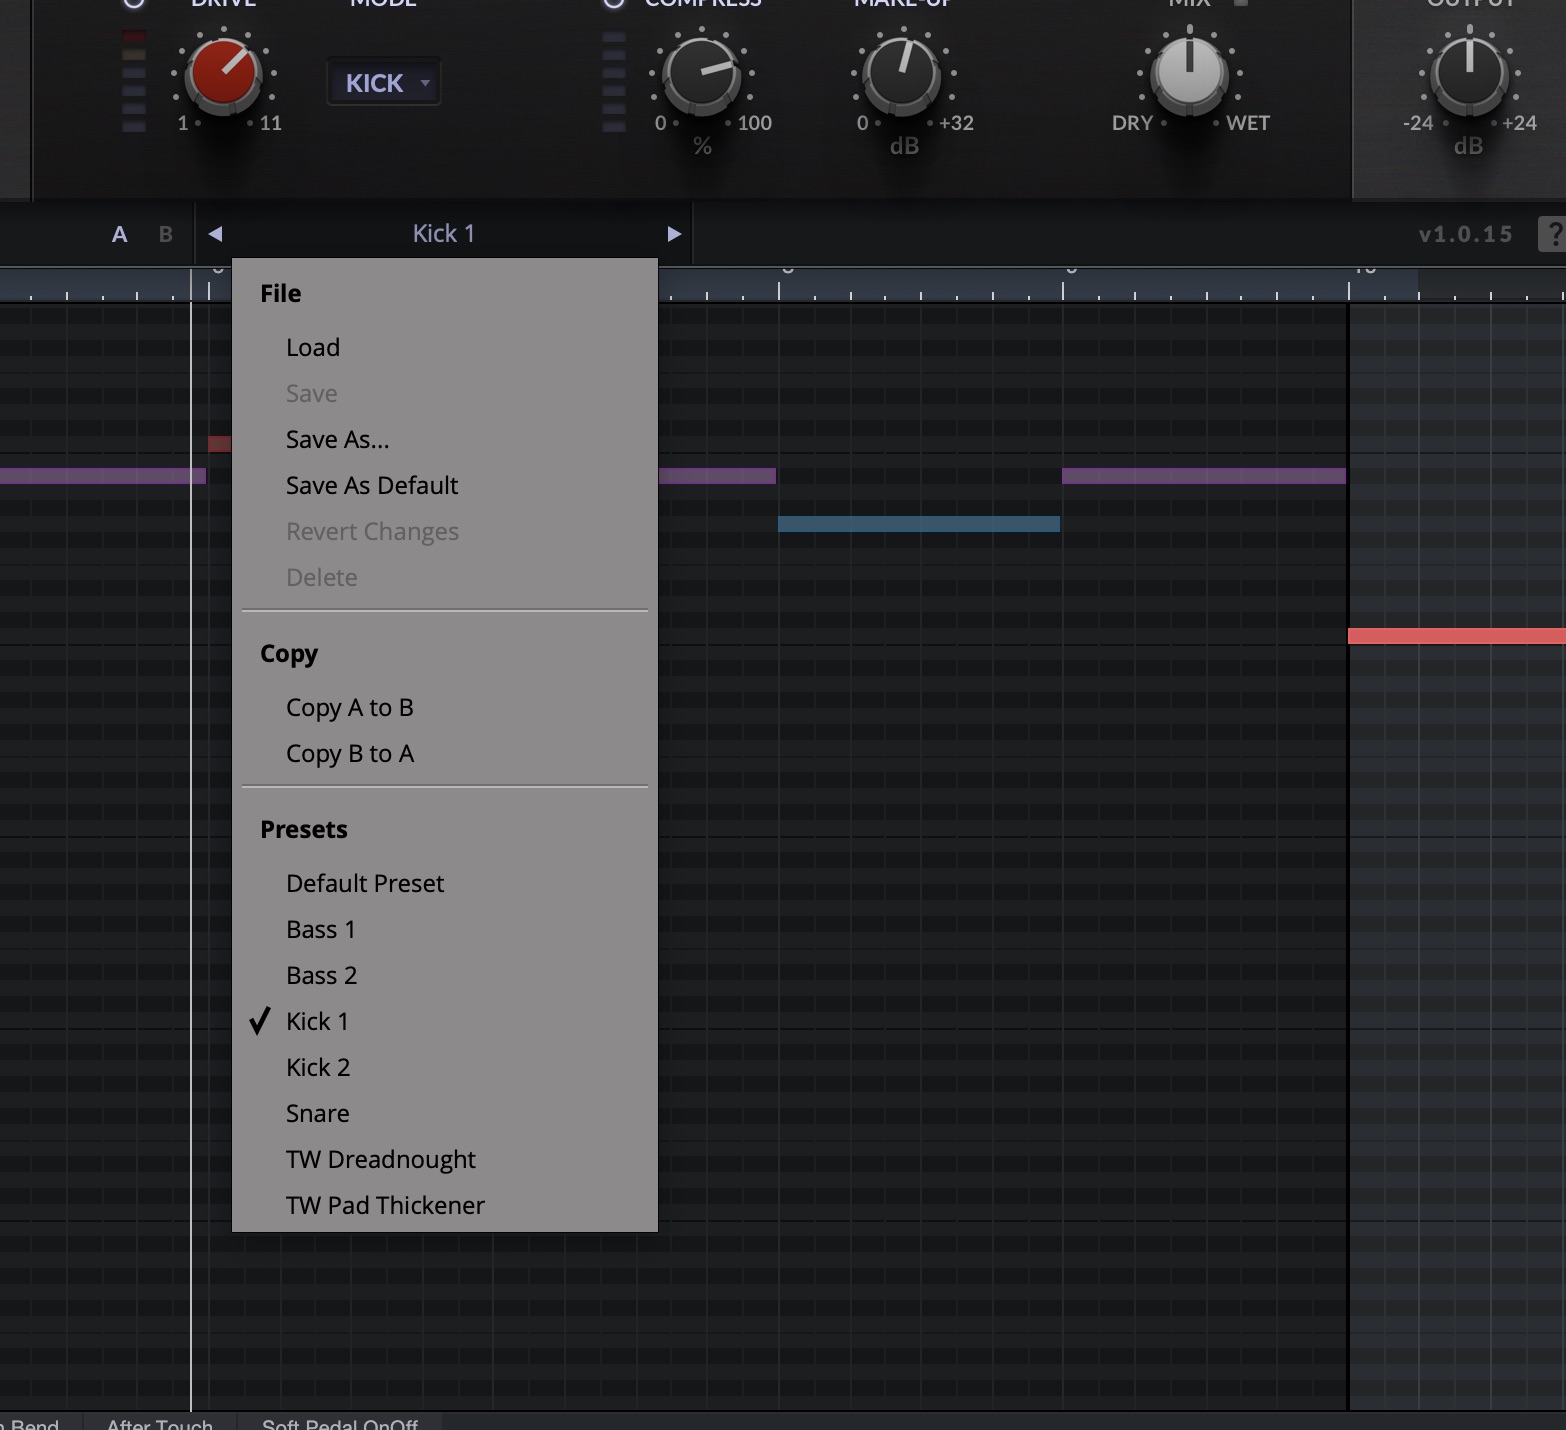Image resolution: width=1566 pixels, height=1430 pixels.
Task: Click Load in the File section
Action: click(x=313, y=347)
